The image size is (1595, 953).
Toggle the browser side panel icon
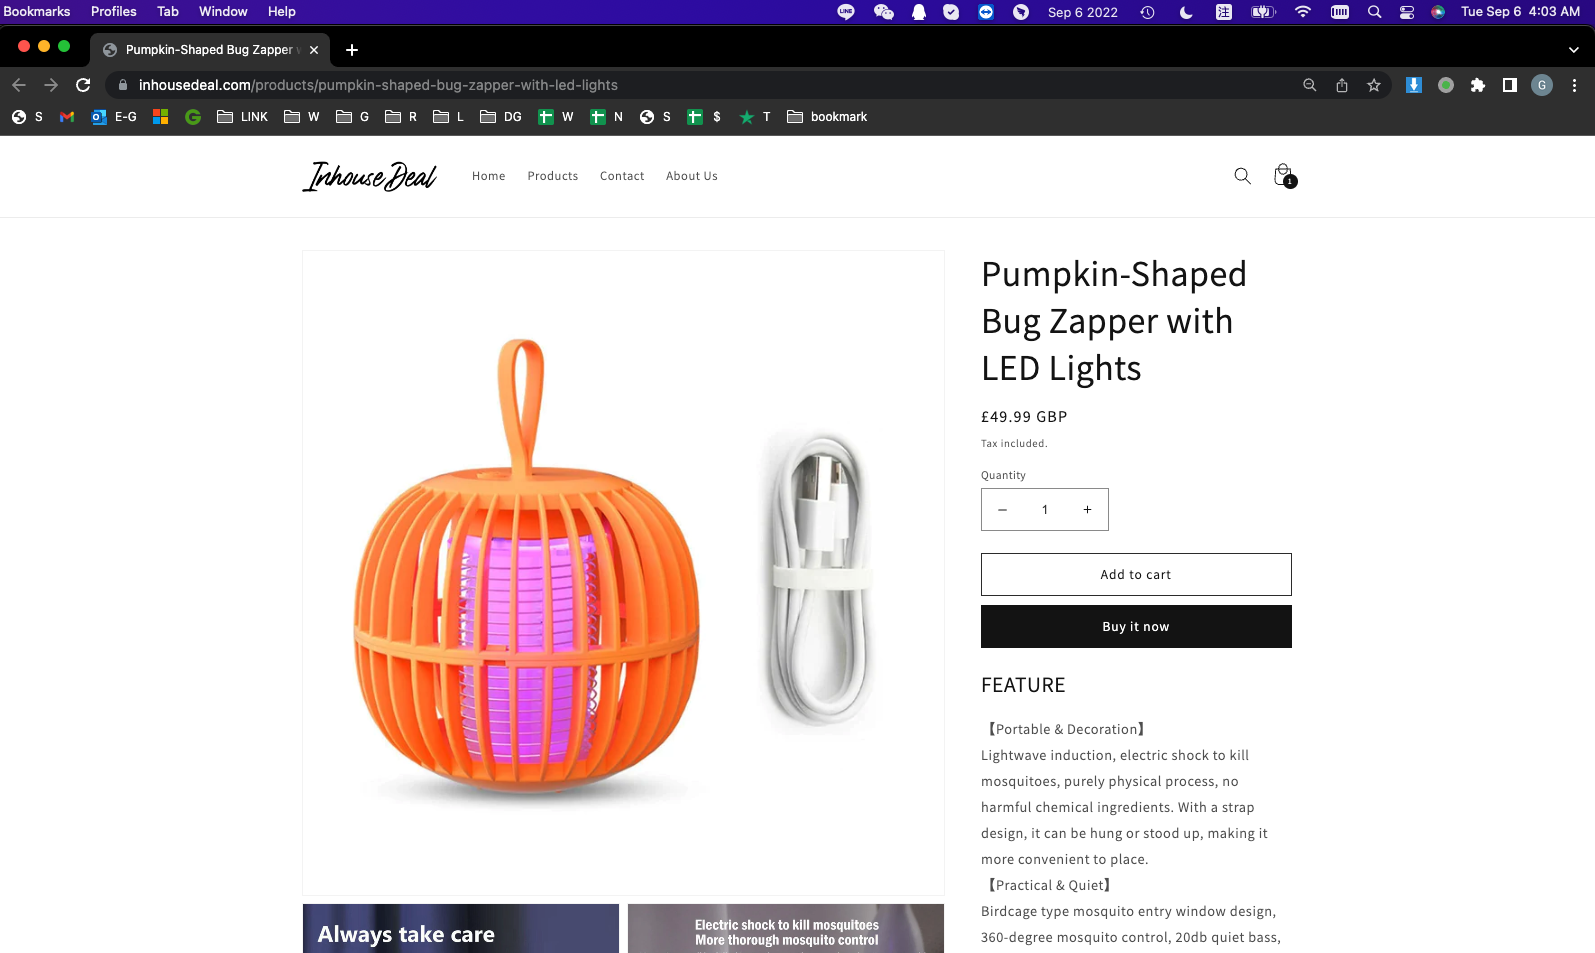coord(1510,85)
